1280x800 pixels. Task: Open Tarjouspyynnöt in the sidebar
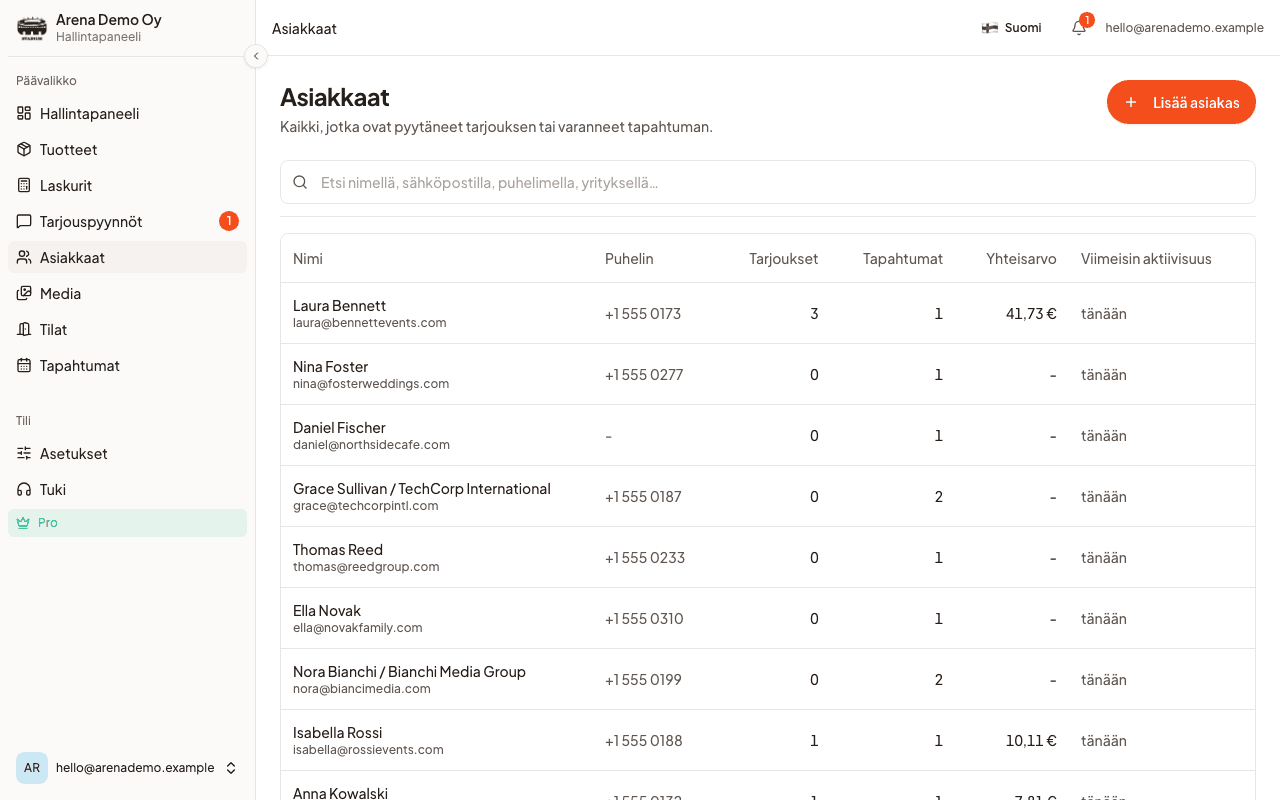click(127, 222)
